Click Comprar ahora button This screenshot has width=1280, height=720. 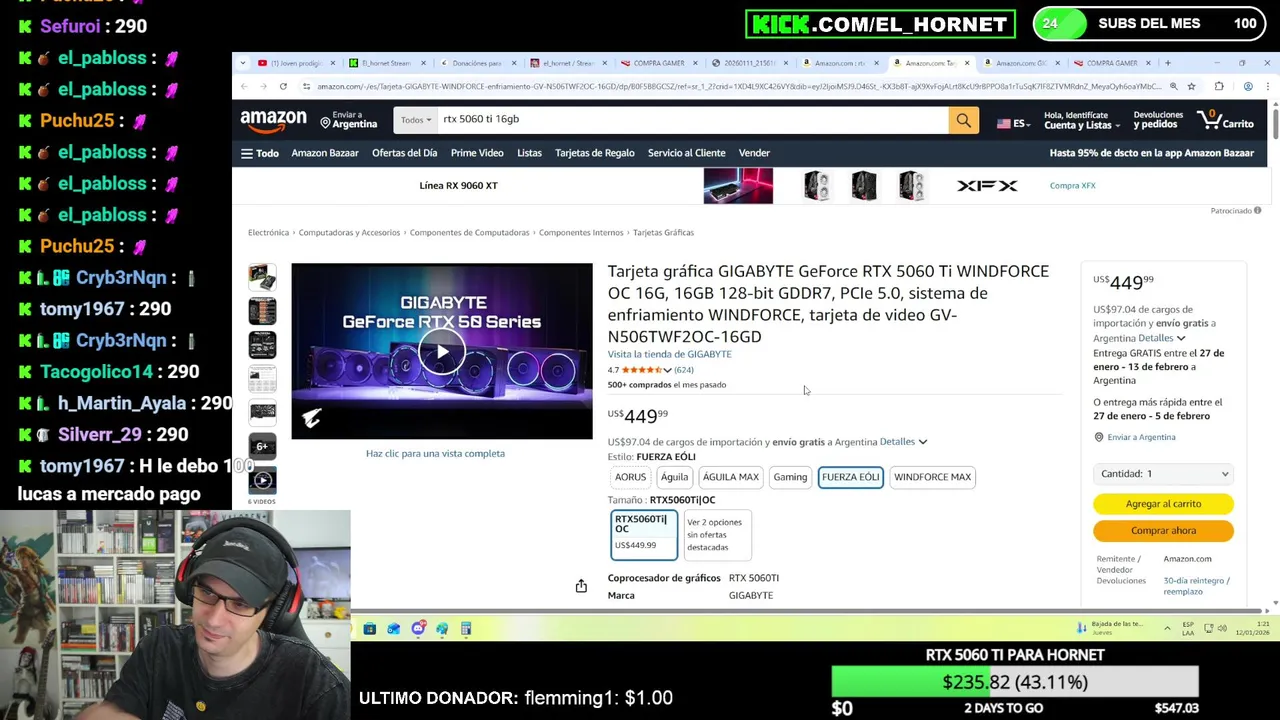[1163, 531]
